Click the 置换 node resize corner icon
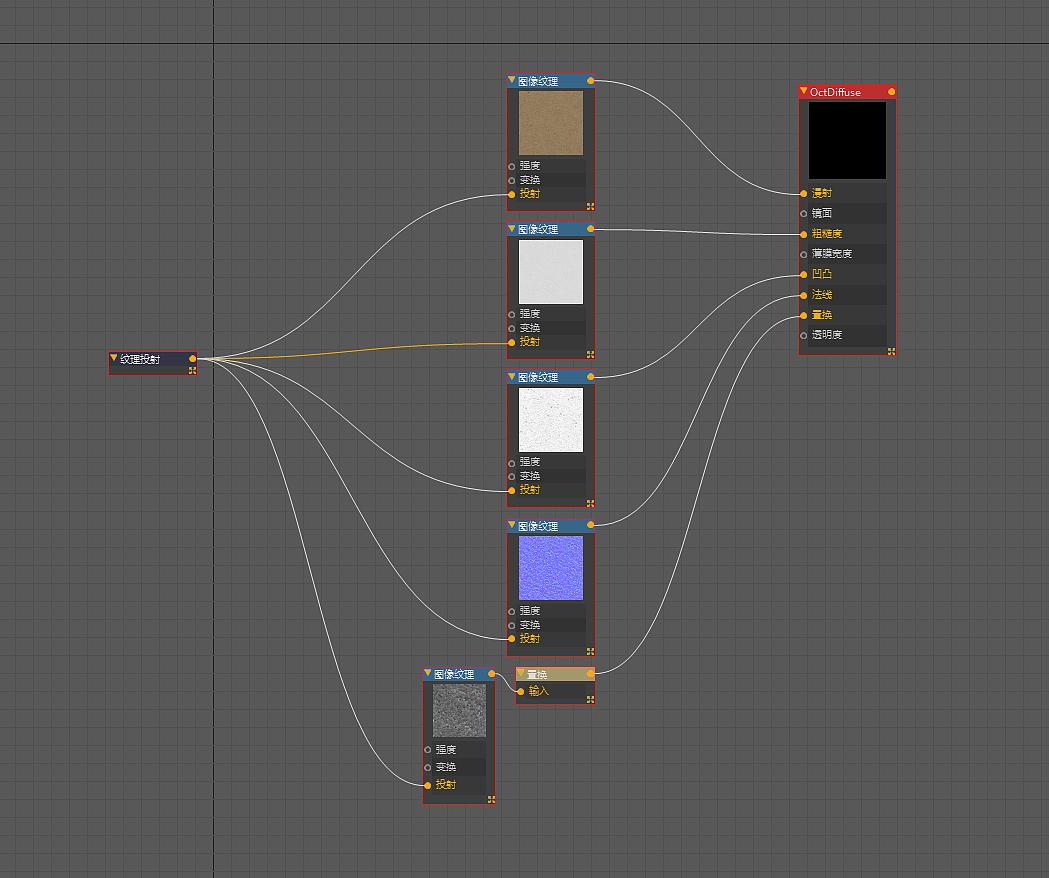This screenshot has height=878, width=1049. 590,699
